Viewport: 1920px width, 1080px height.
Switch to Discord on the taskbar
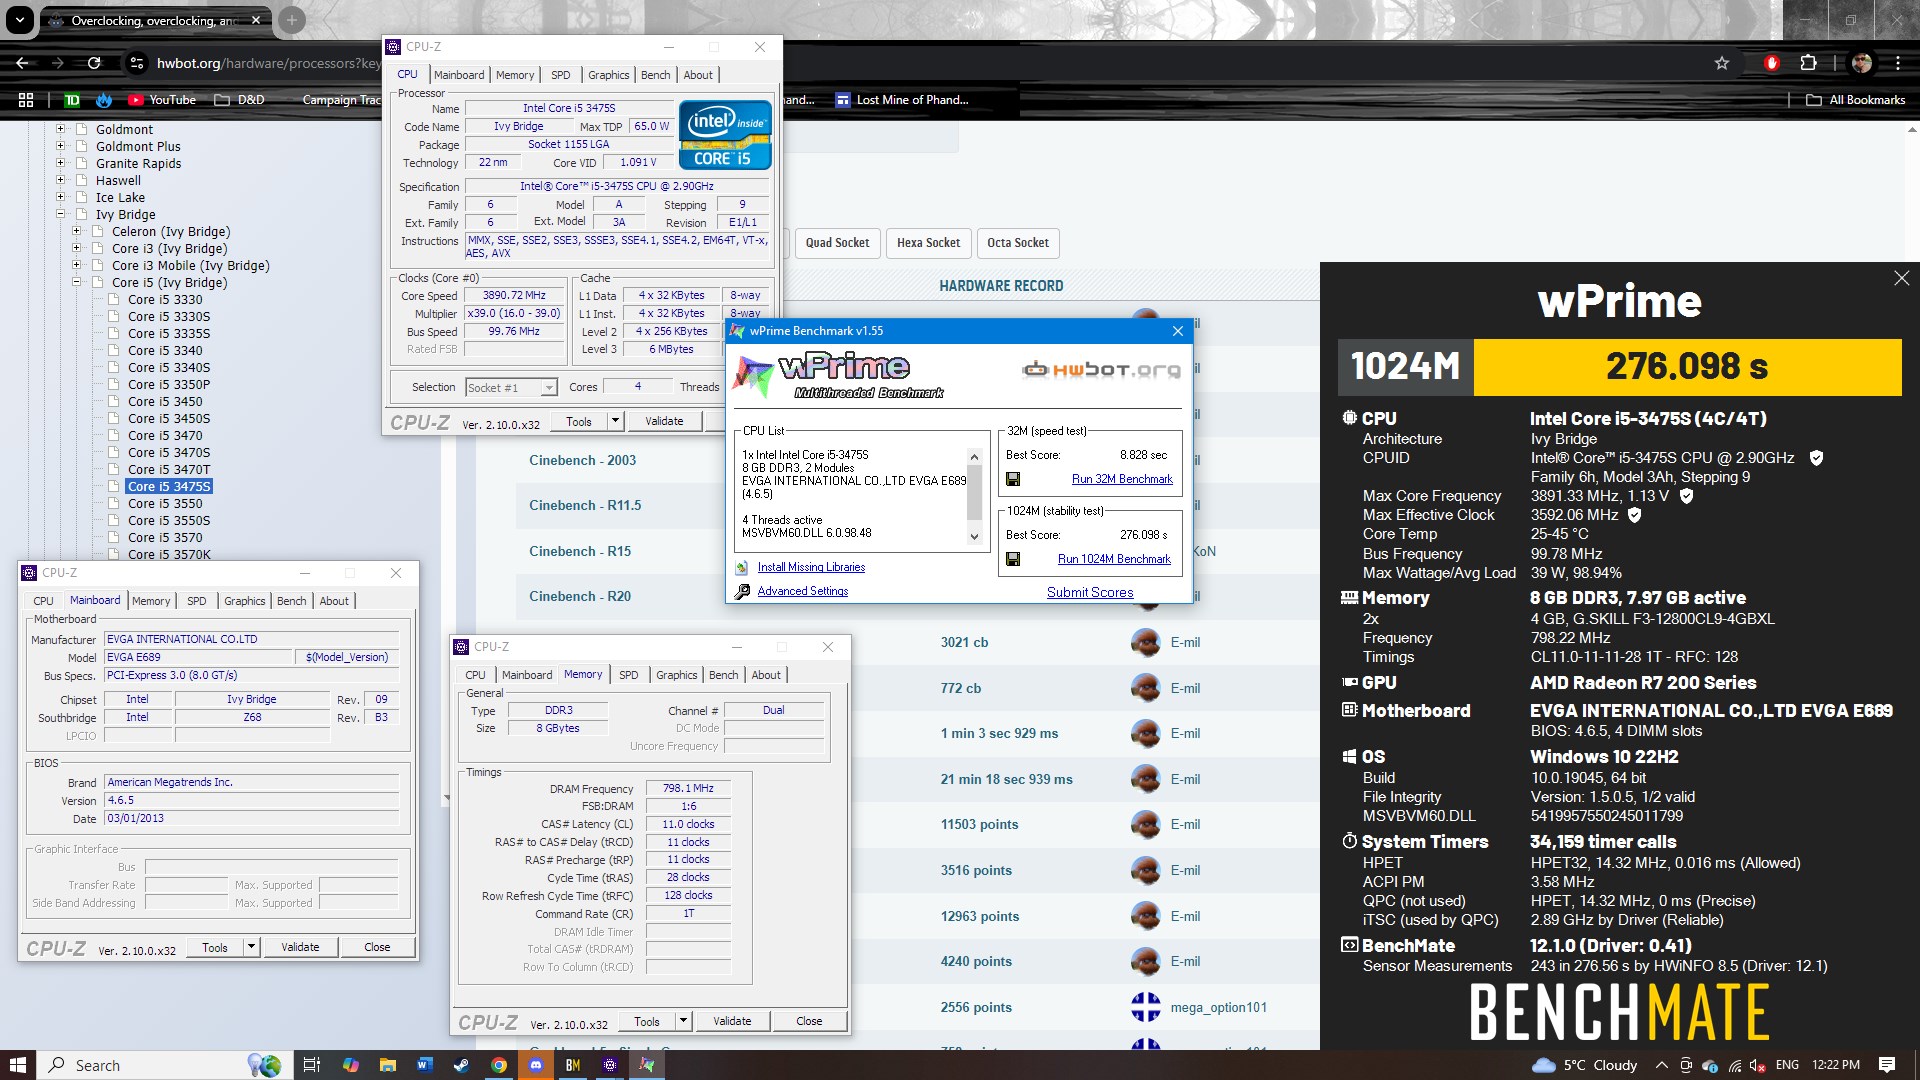[536, 1065]
